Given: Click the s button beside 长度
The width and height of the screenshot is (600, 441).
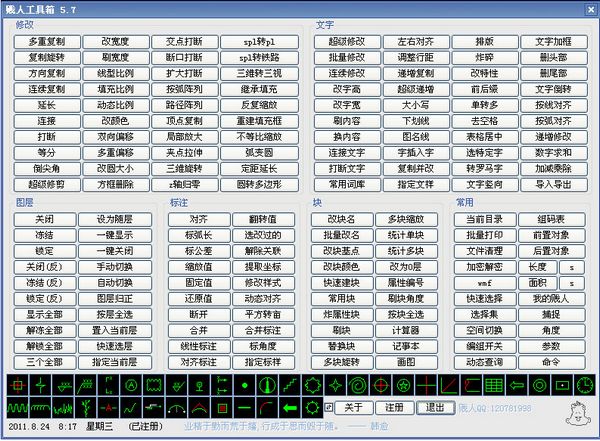Looking at the screenshot, I should coord(571,267).
